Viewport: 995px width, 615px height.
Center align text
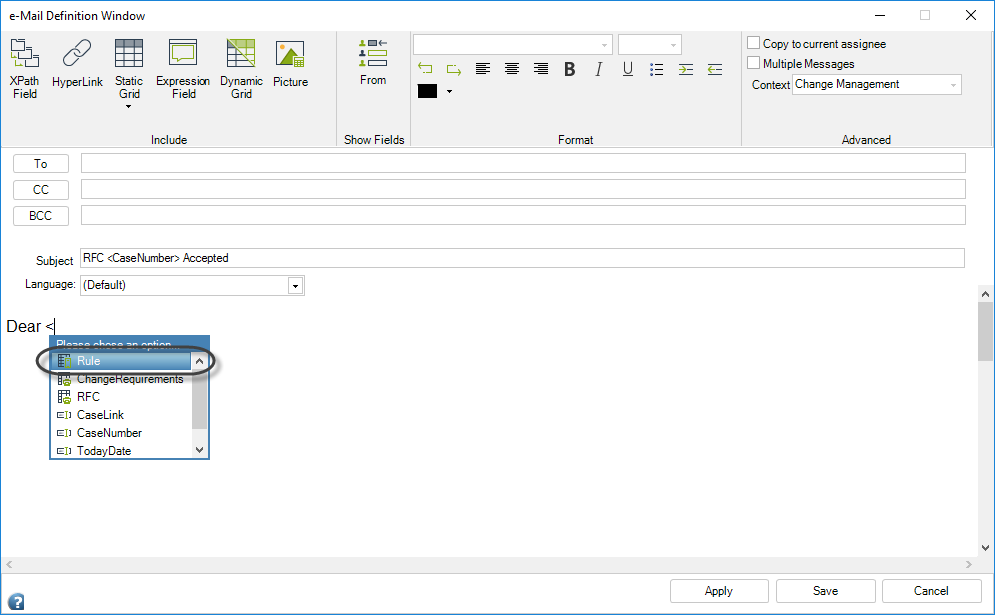[x=511, y=69]
